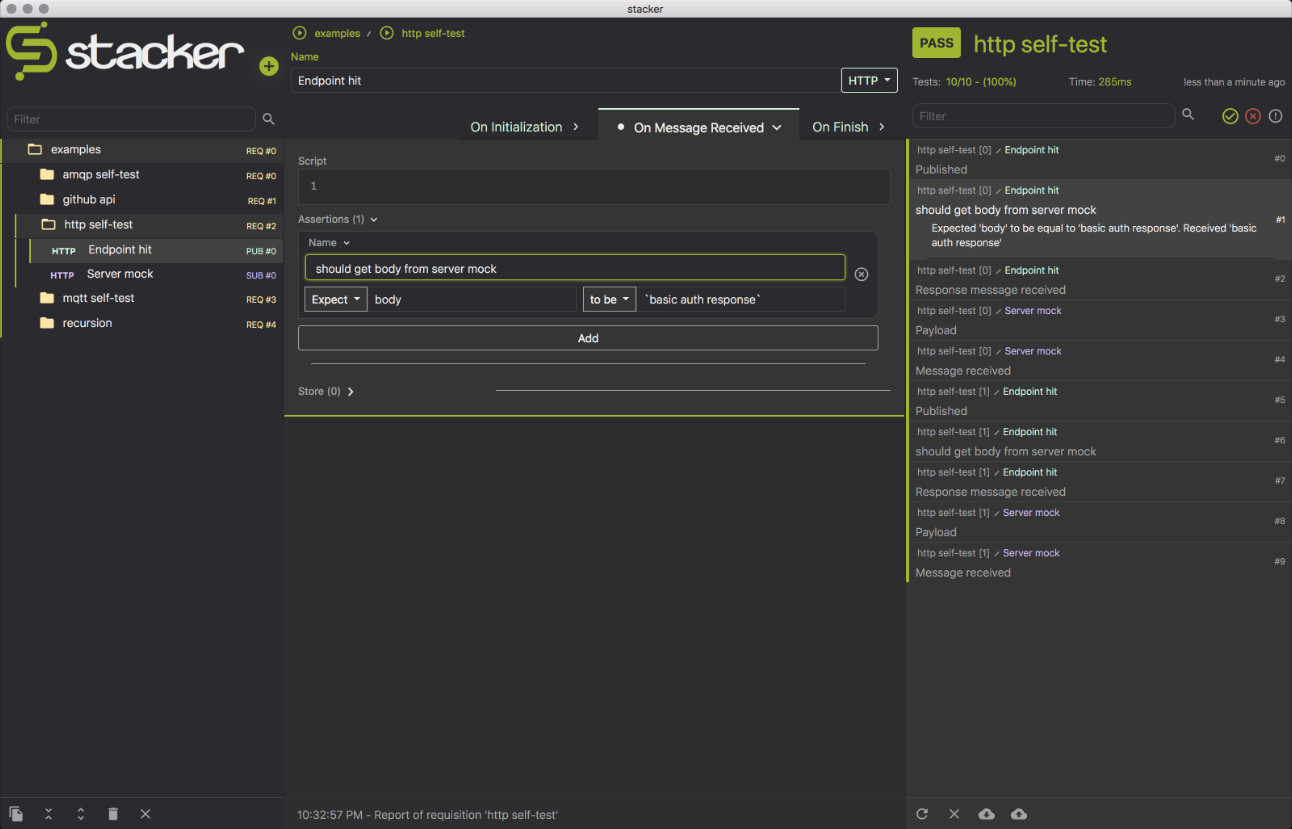This screenshot has height=829, width=1292.
Task: Select result #7 Response message received
Action: (x=1099, y=482)
